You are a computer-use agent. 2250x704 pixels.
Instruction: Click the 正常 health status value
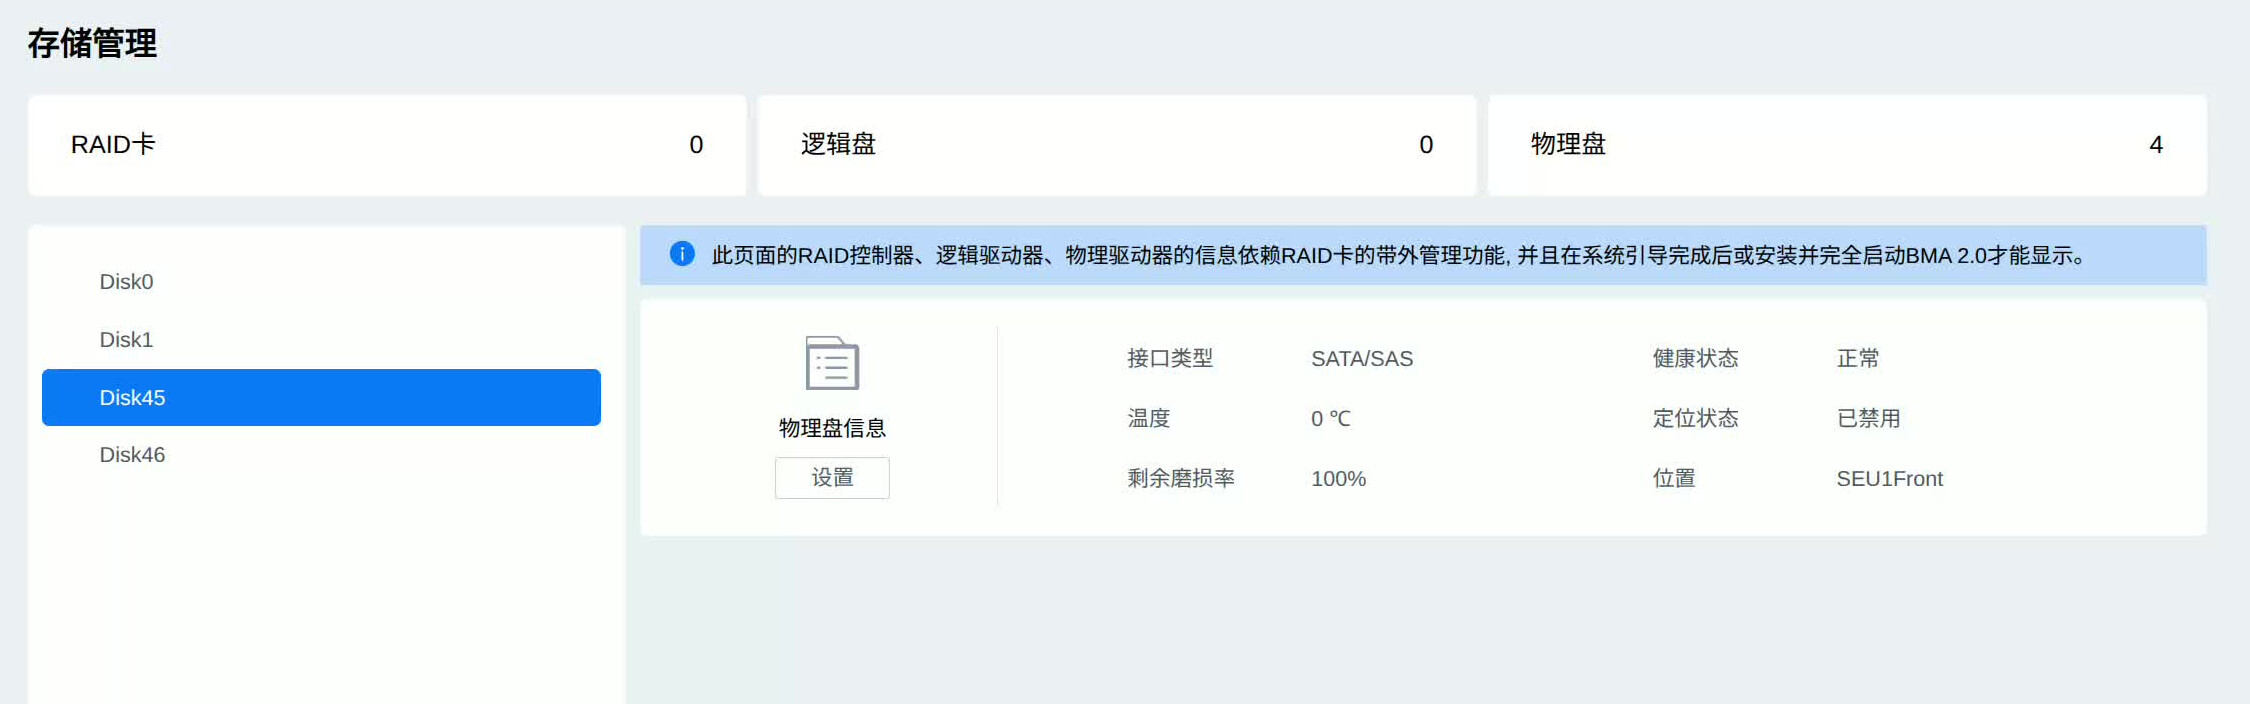point(1857,359)
